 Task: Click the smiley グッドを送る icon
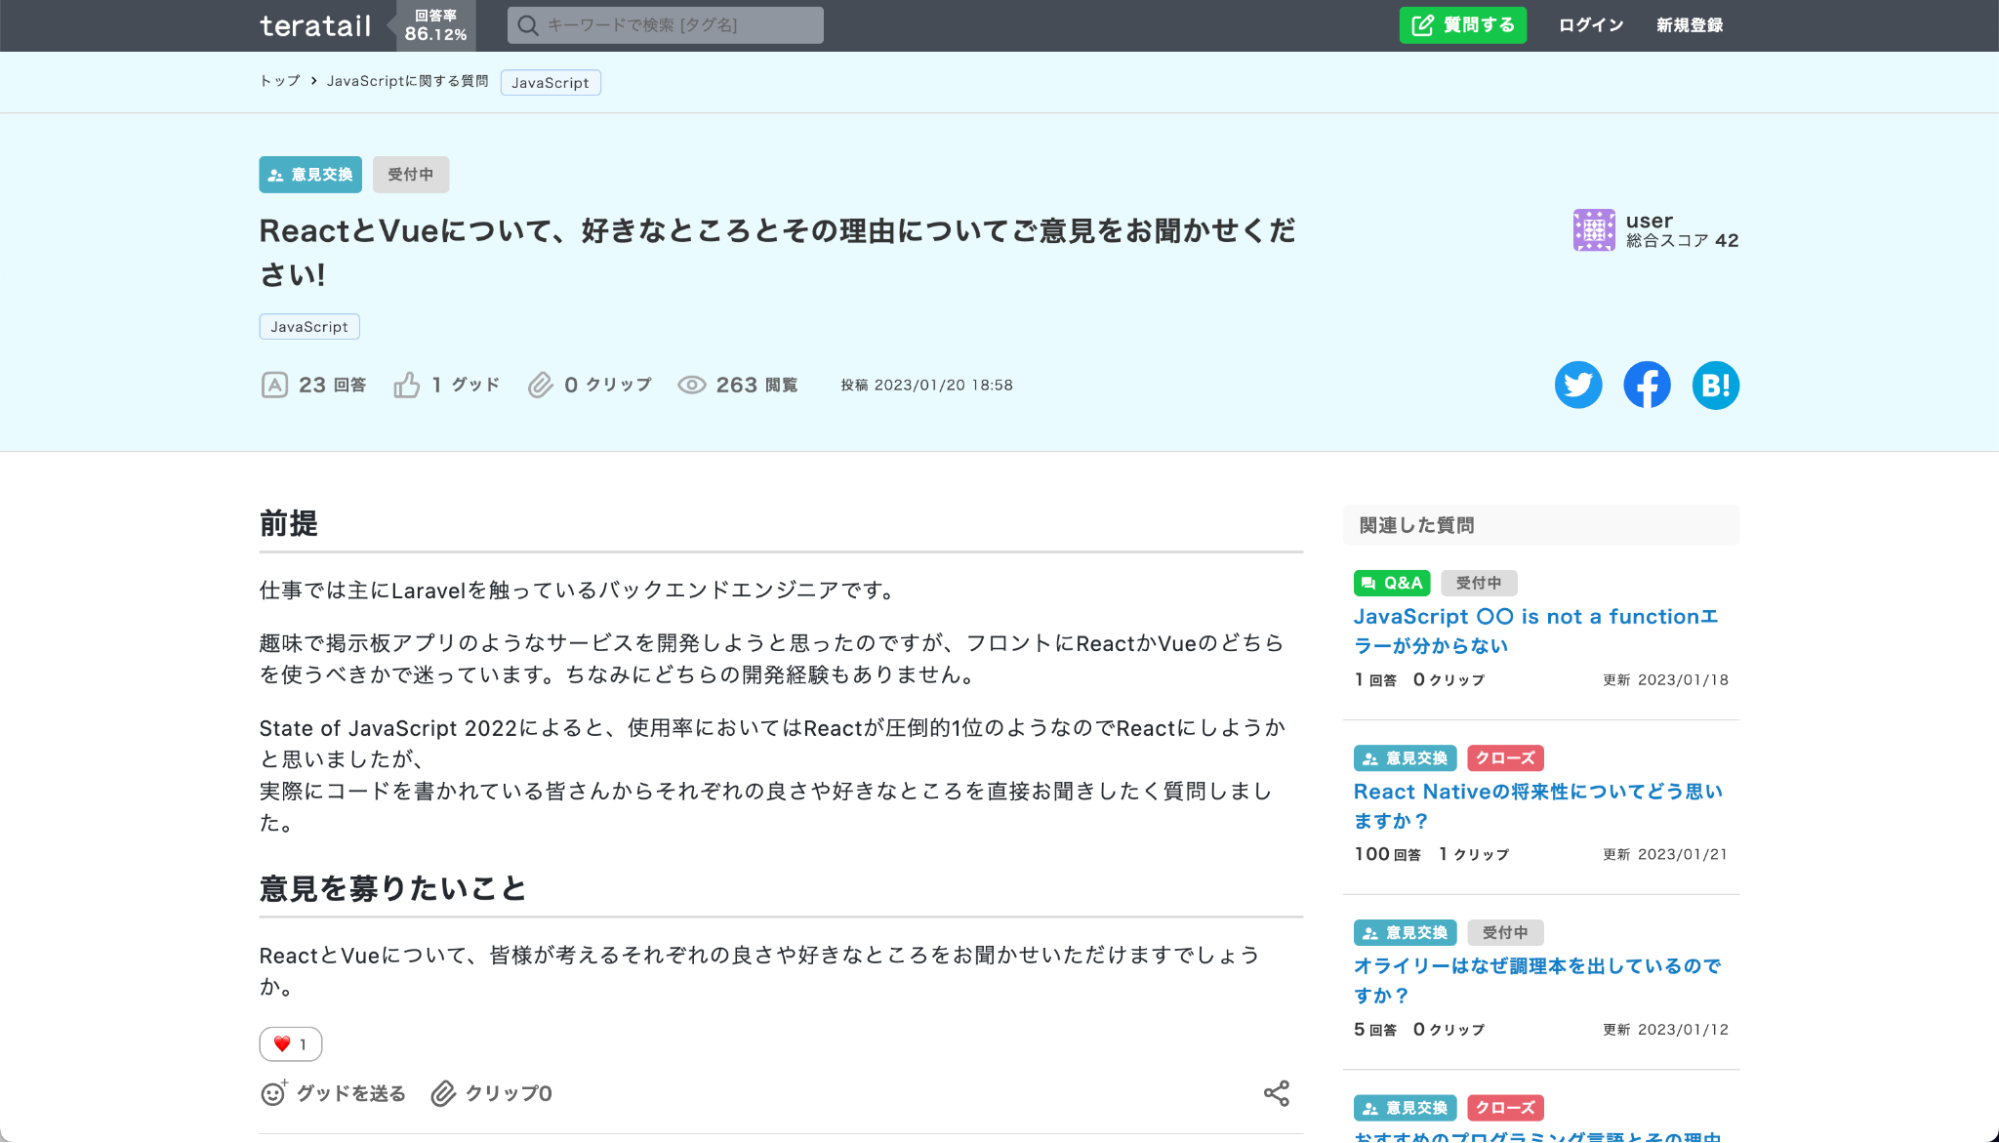click(x=273, y=1093)
